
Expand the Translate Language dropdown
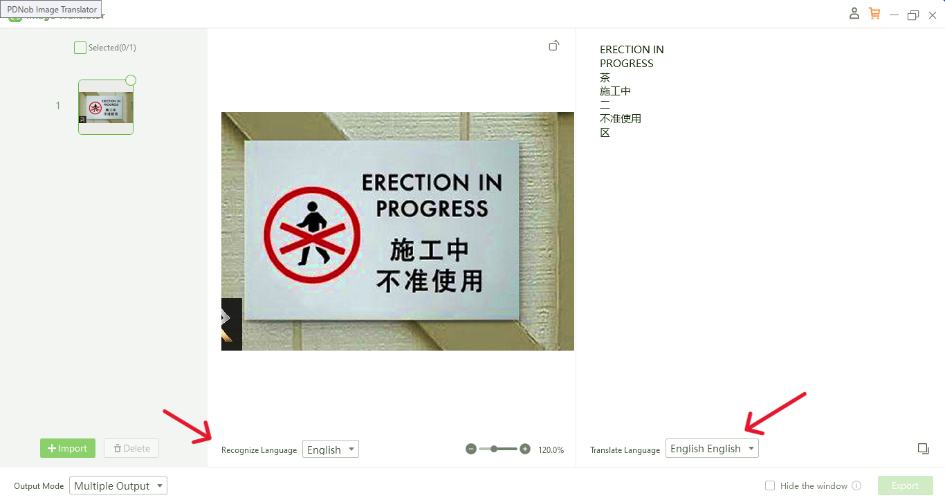coord(712,448)
